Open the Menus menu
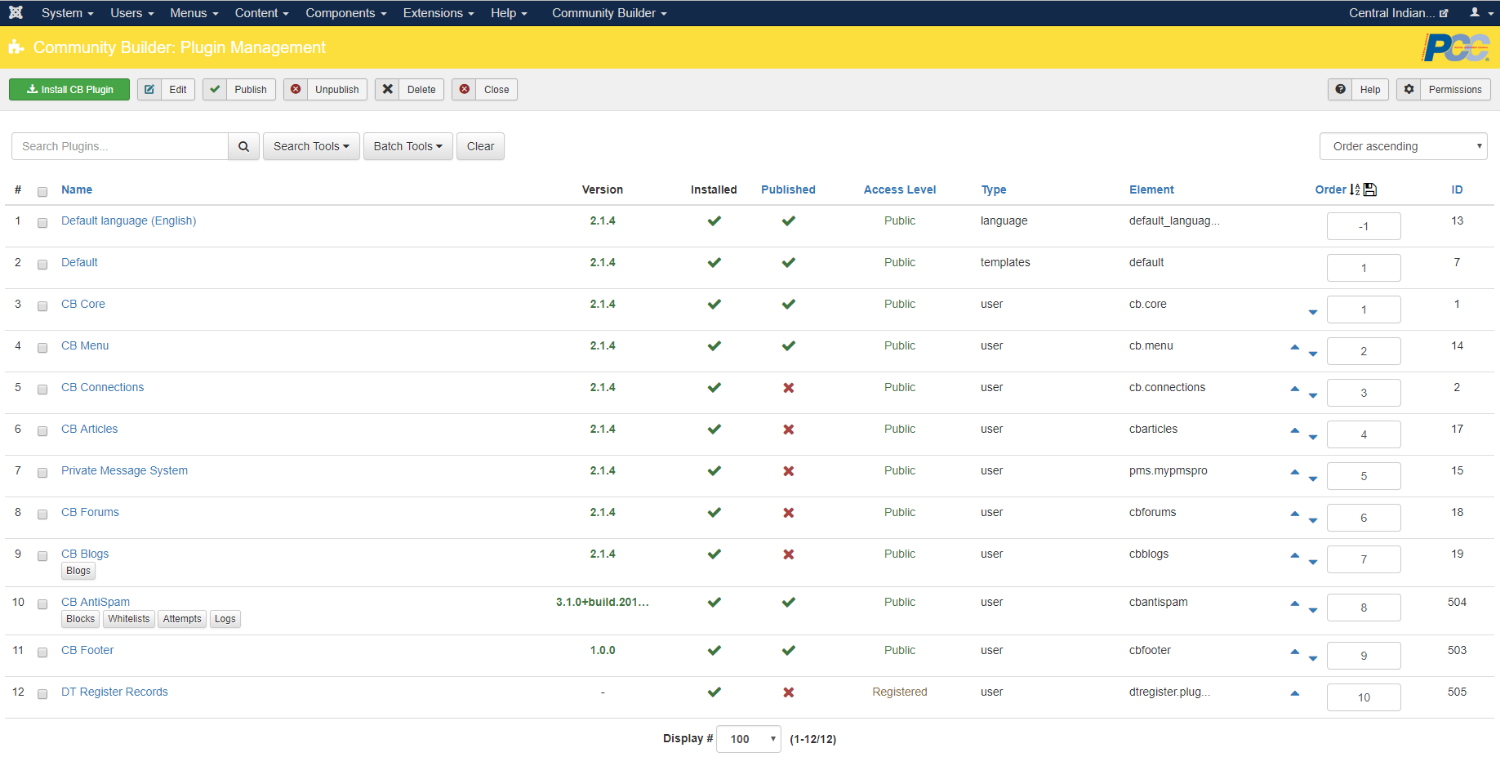The width and height of the screenshot is (1500, 761). 194,13
